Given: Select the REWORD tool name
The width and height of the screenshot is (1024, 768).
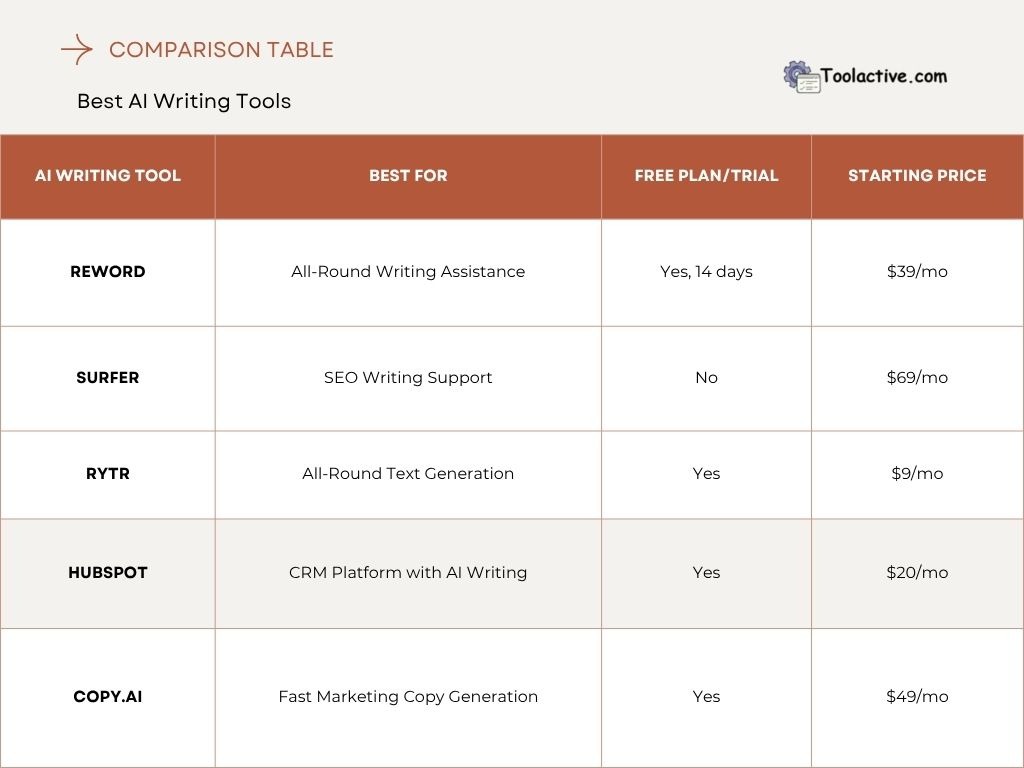Looking at the screenshot, I should pyautogui.click(x=108, y=272).
